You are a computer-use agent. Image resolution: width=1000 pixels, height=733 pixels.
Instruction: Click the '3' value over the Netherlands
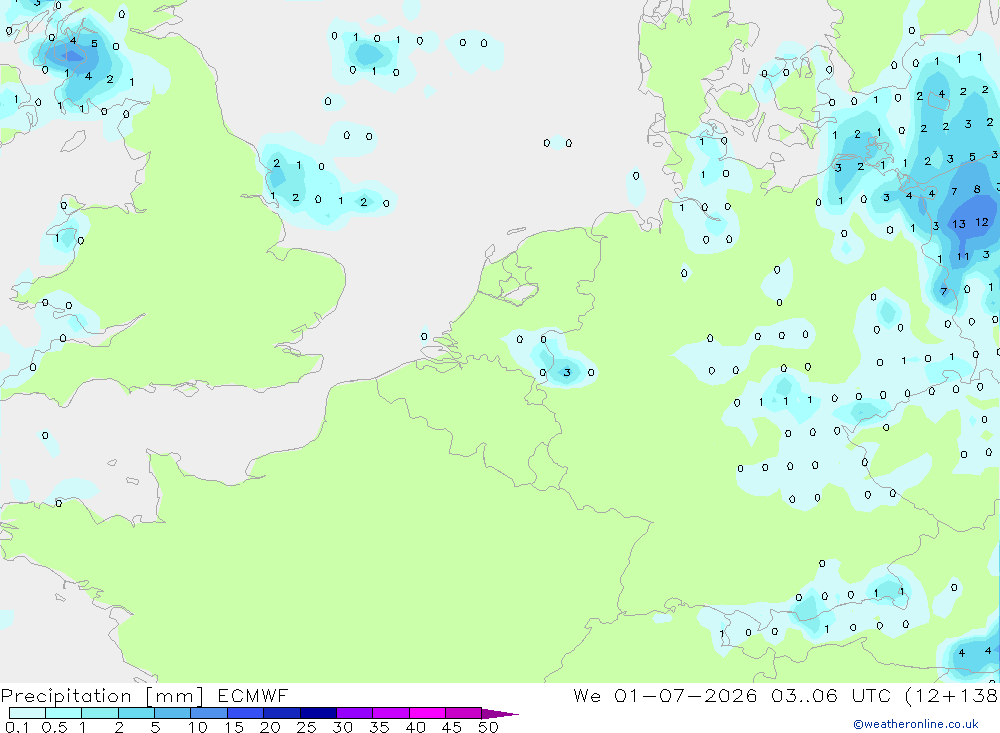point(567,373)
